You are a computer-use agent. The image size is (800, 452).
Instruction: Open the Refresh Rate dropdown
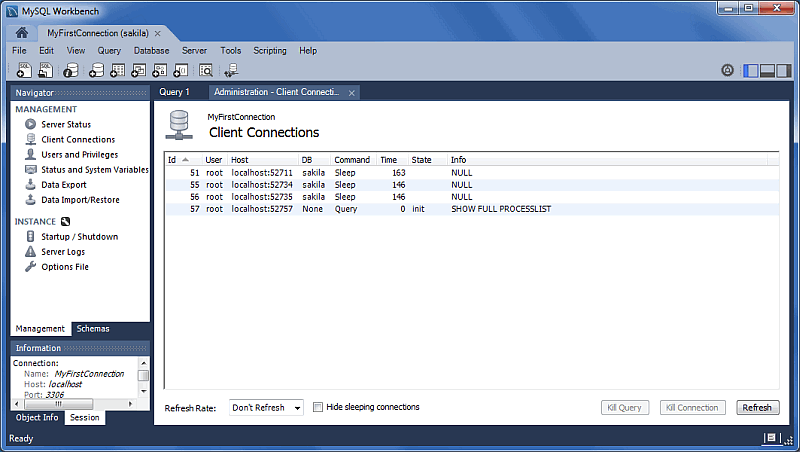(266, 408)
